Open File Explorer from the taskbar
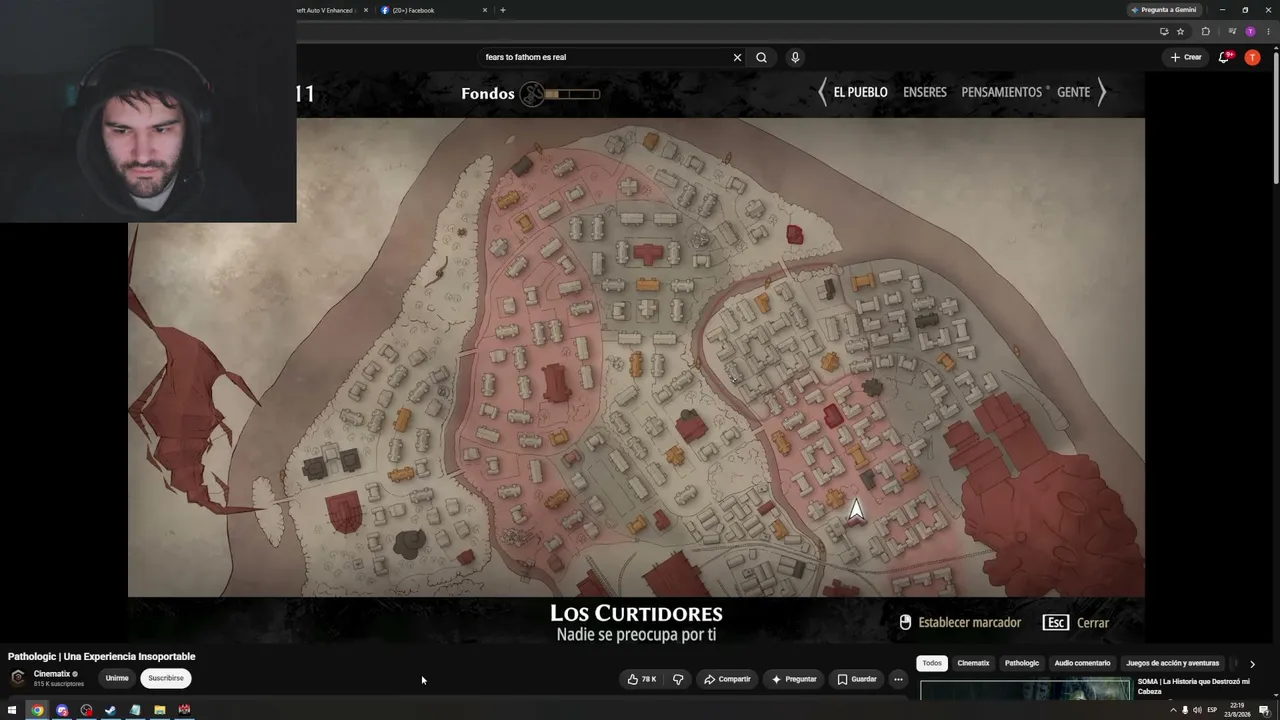The height and width of the screenshot is (720, 1280). click(x=159, y=710)
